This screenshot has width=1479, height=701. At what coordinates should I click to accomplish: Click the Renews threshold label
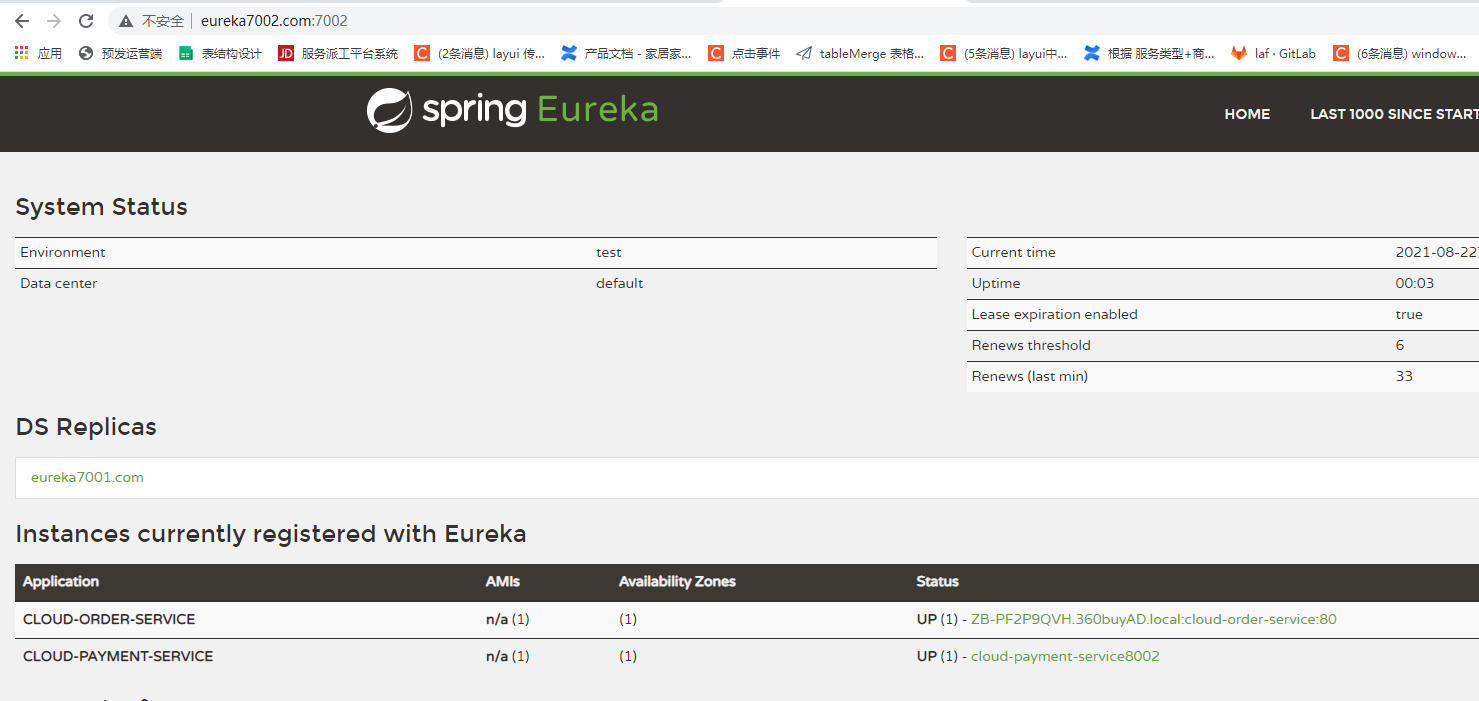point(1031,345)
